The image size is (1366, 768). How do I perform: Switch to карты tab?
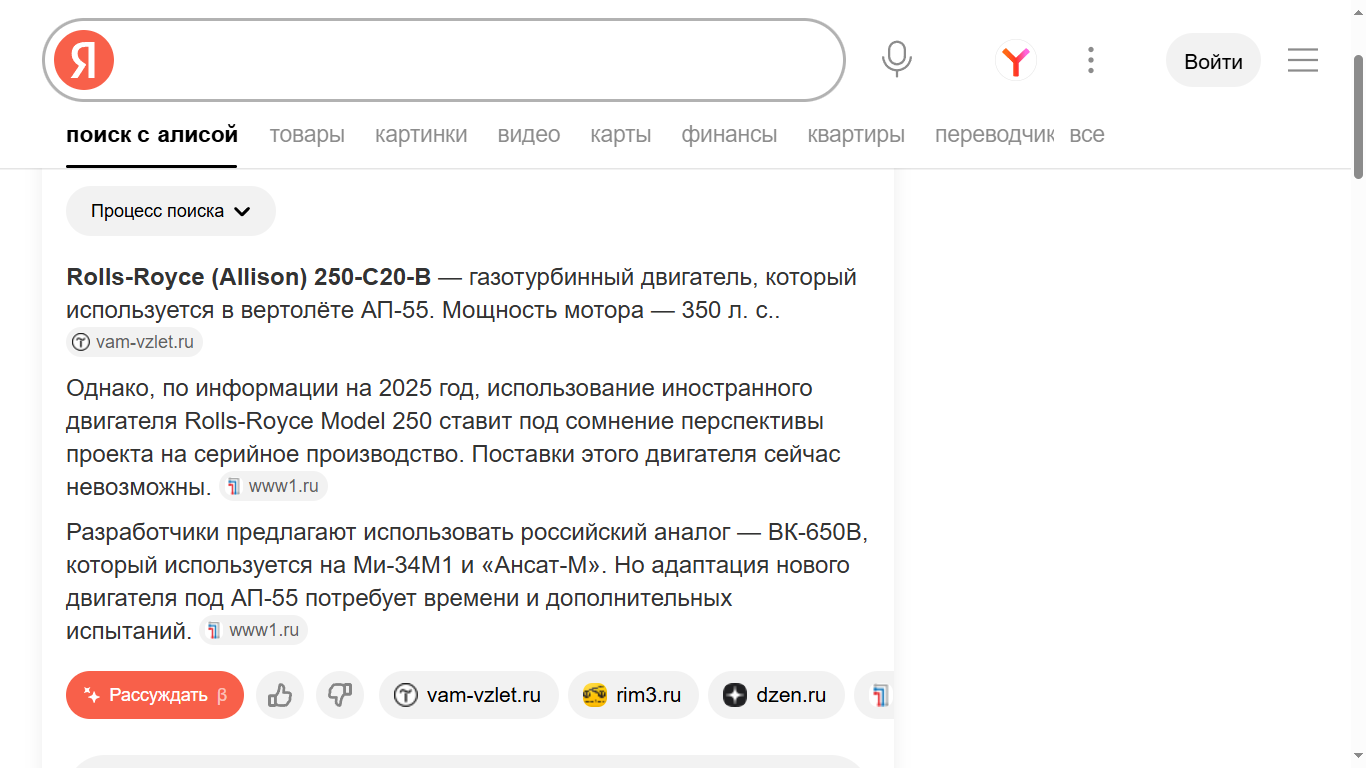coord(621,135)
